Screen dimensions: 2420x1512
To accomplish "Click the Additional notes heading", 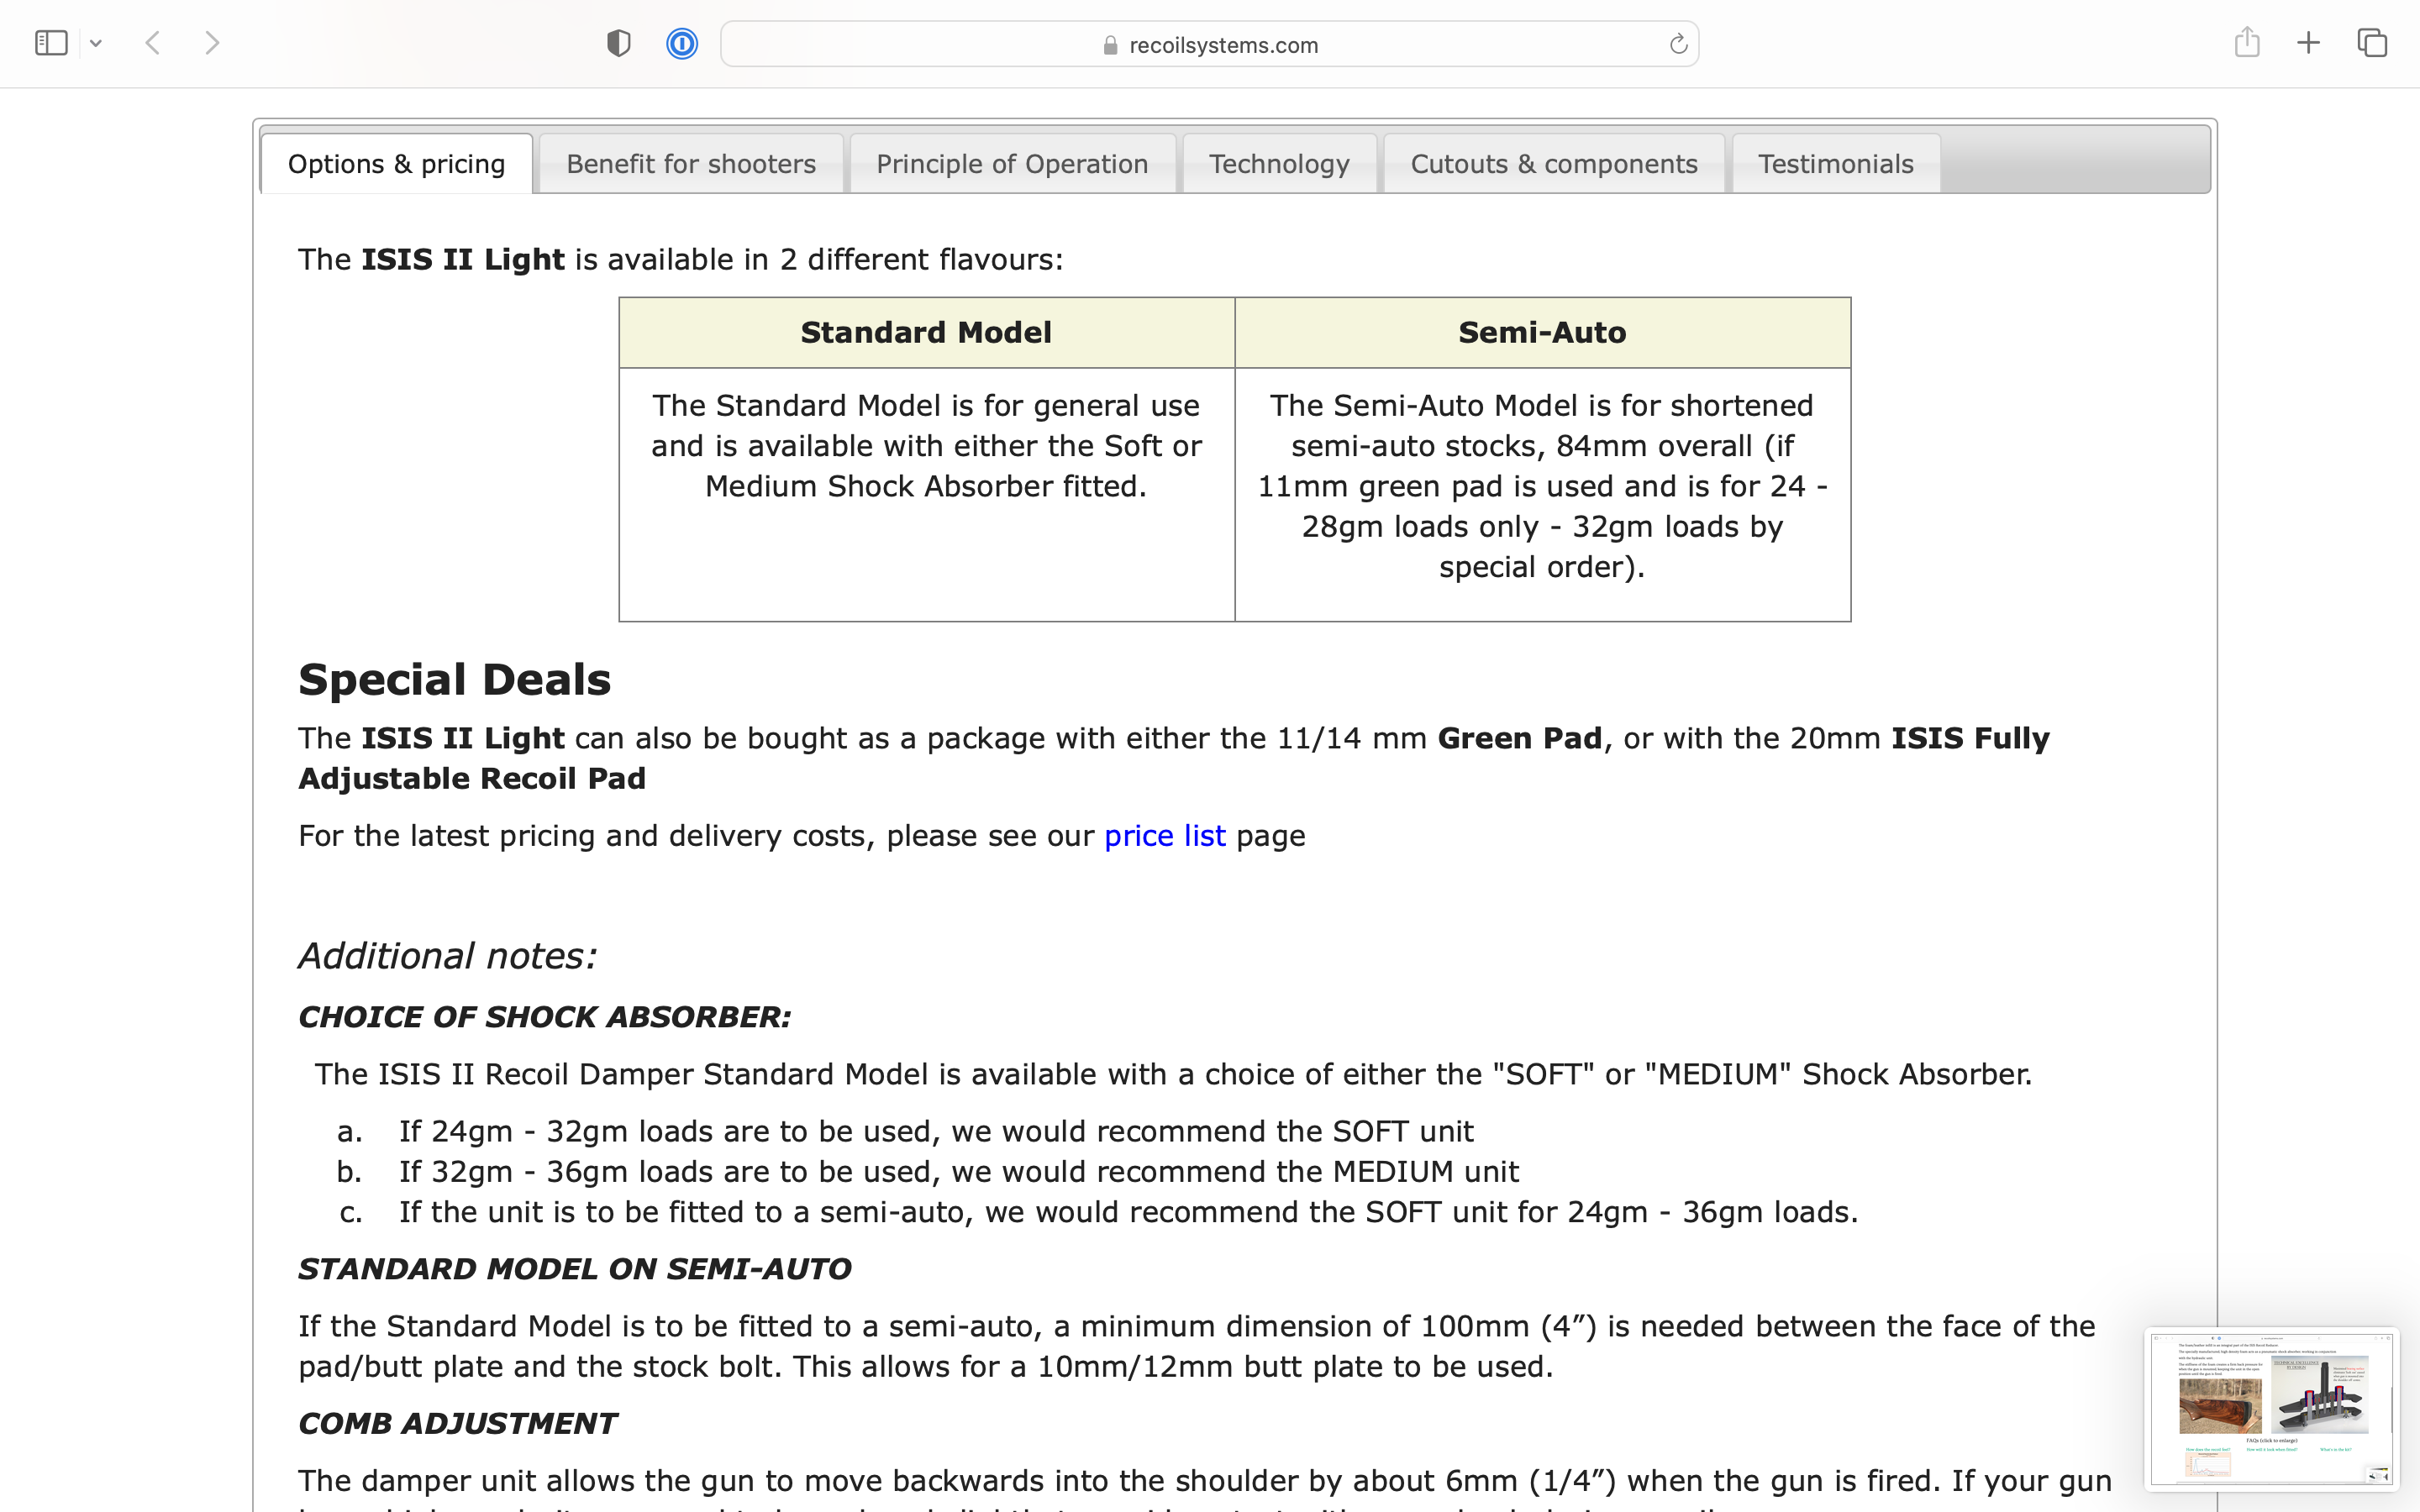I will click(x=447, y=956).
